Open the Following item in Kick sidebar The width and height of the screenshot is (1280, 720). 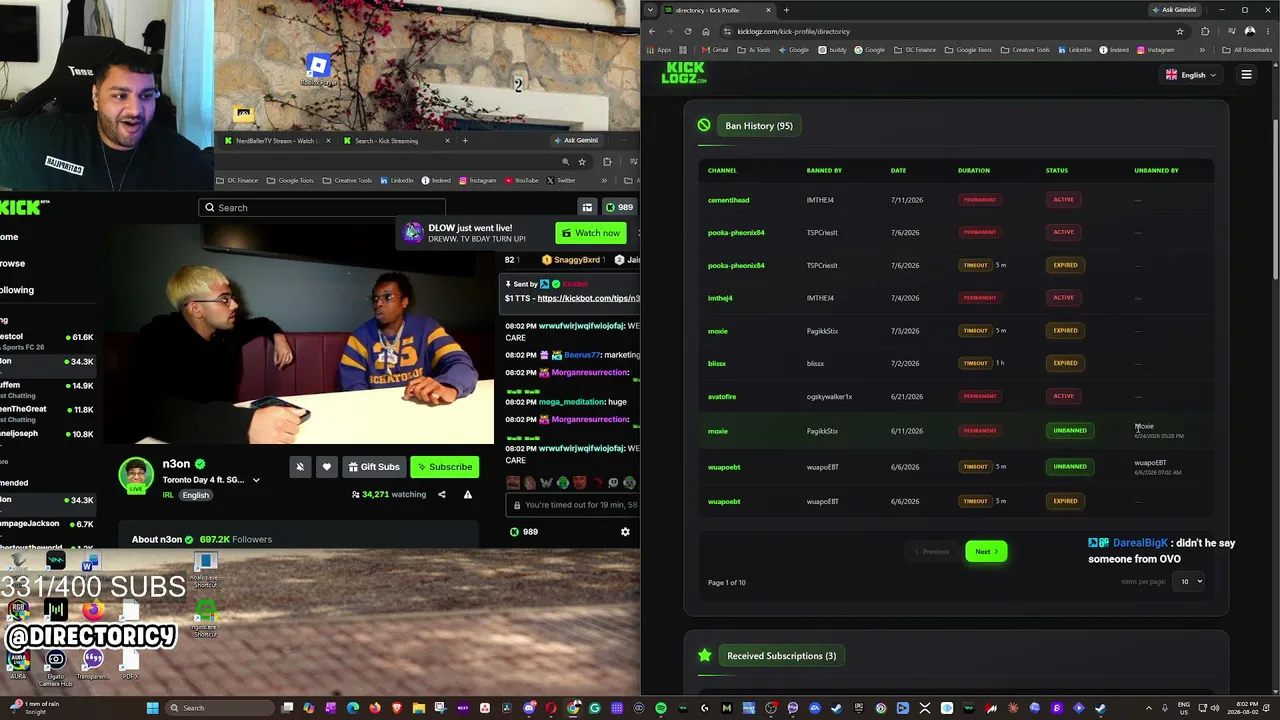tap(17, 290)
